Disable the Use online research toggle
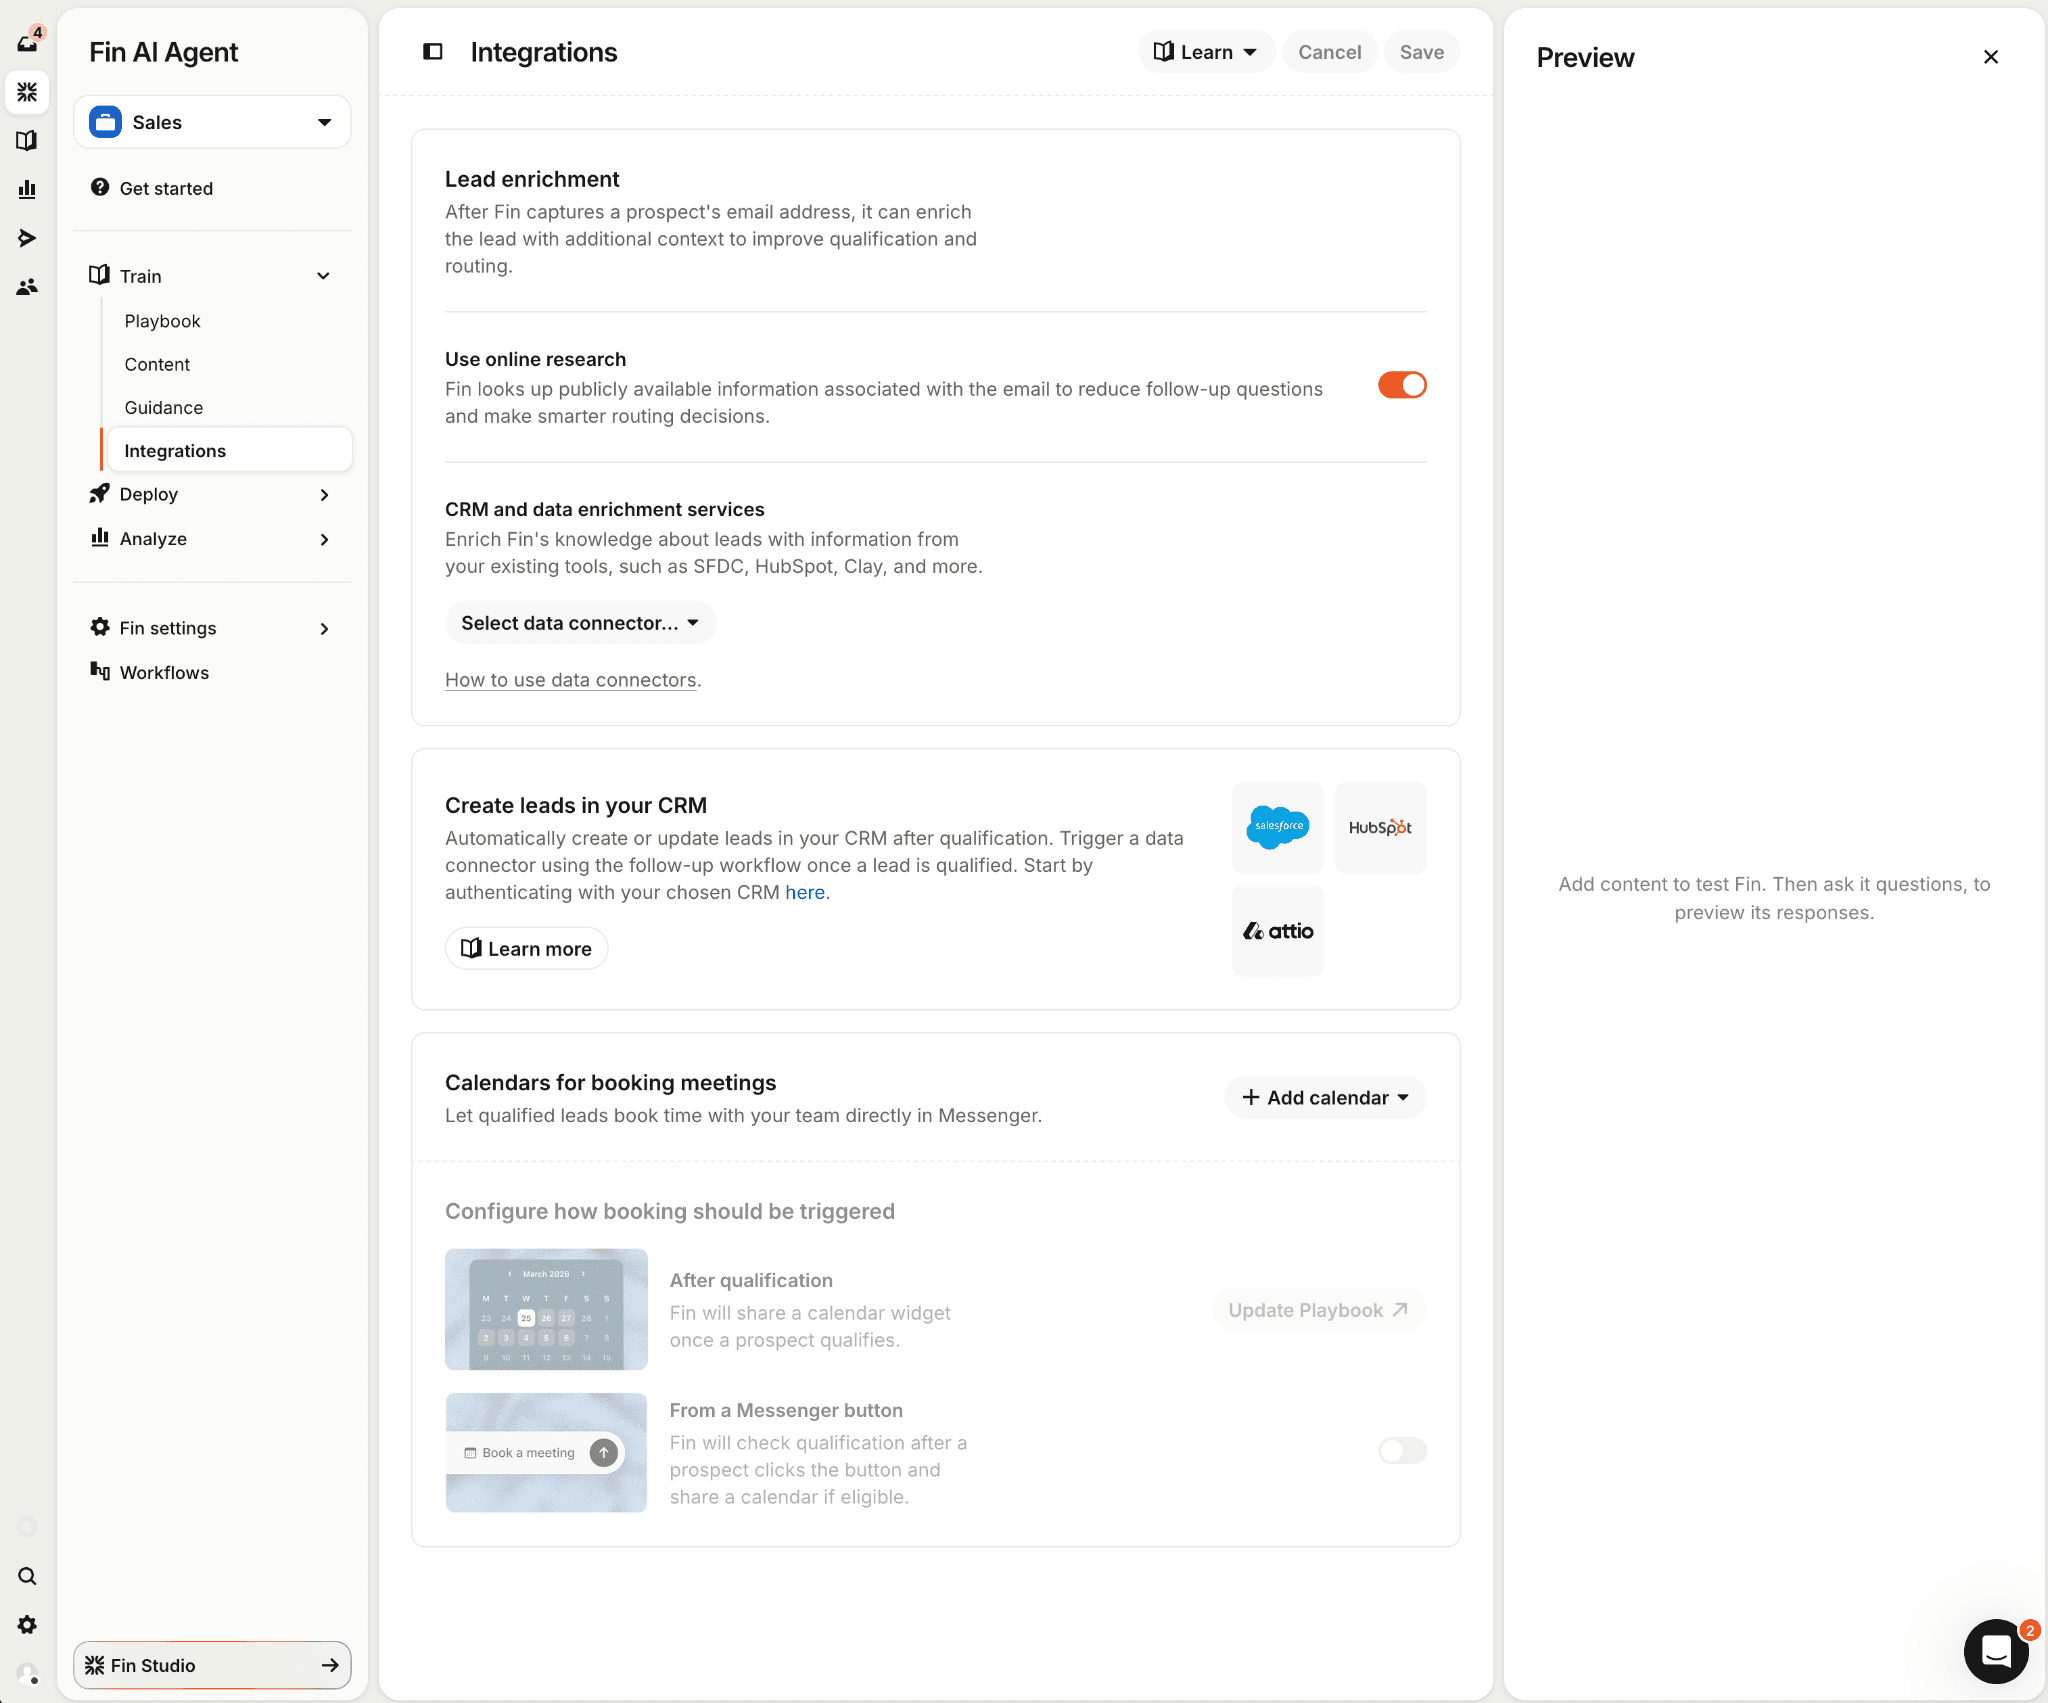The height and width of the screenshot is (1703, 2048). [1402, 385]
